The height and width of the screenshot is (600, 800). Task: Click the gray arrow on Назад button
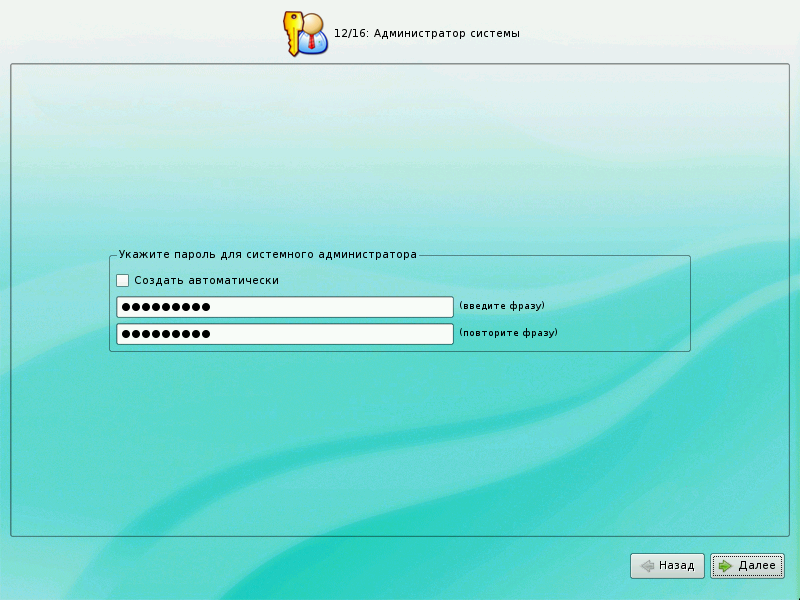coord(647,566)
